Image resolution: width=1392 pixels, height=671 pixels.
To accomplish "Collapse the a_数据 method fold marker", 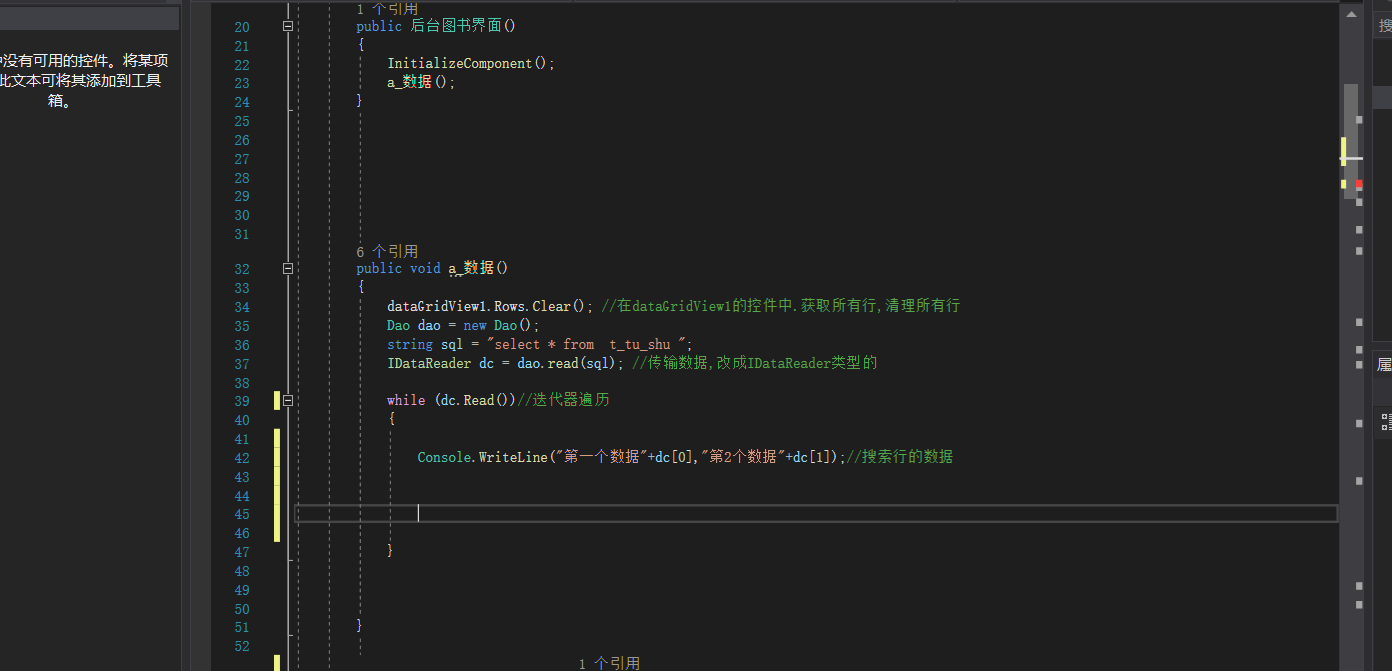I will pos(287,268).
